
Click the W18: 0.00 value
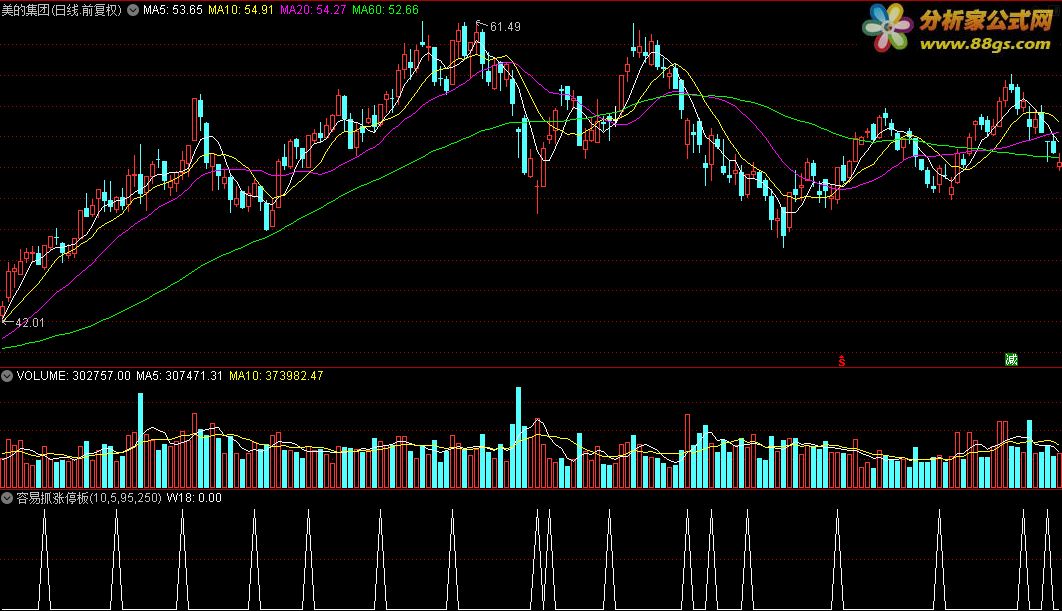(194, 498)
